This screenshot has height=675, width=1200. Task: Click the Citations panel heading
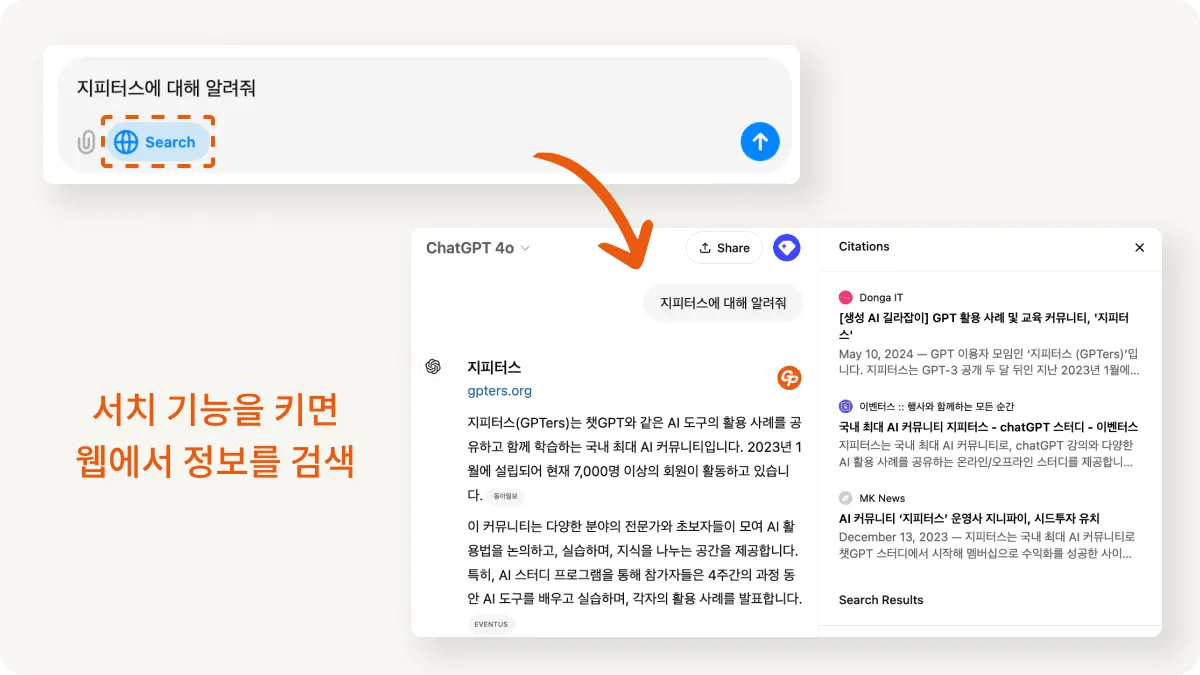click(864, 246)
